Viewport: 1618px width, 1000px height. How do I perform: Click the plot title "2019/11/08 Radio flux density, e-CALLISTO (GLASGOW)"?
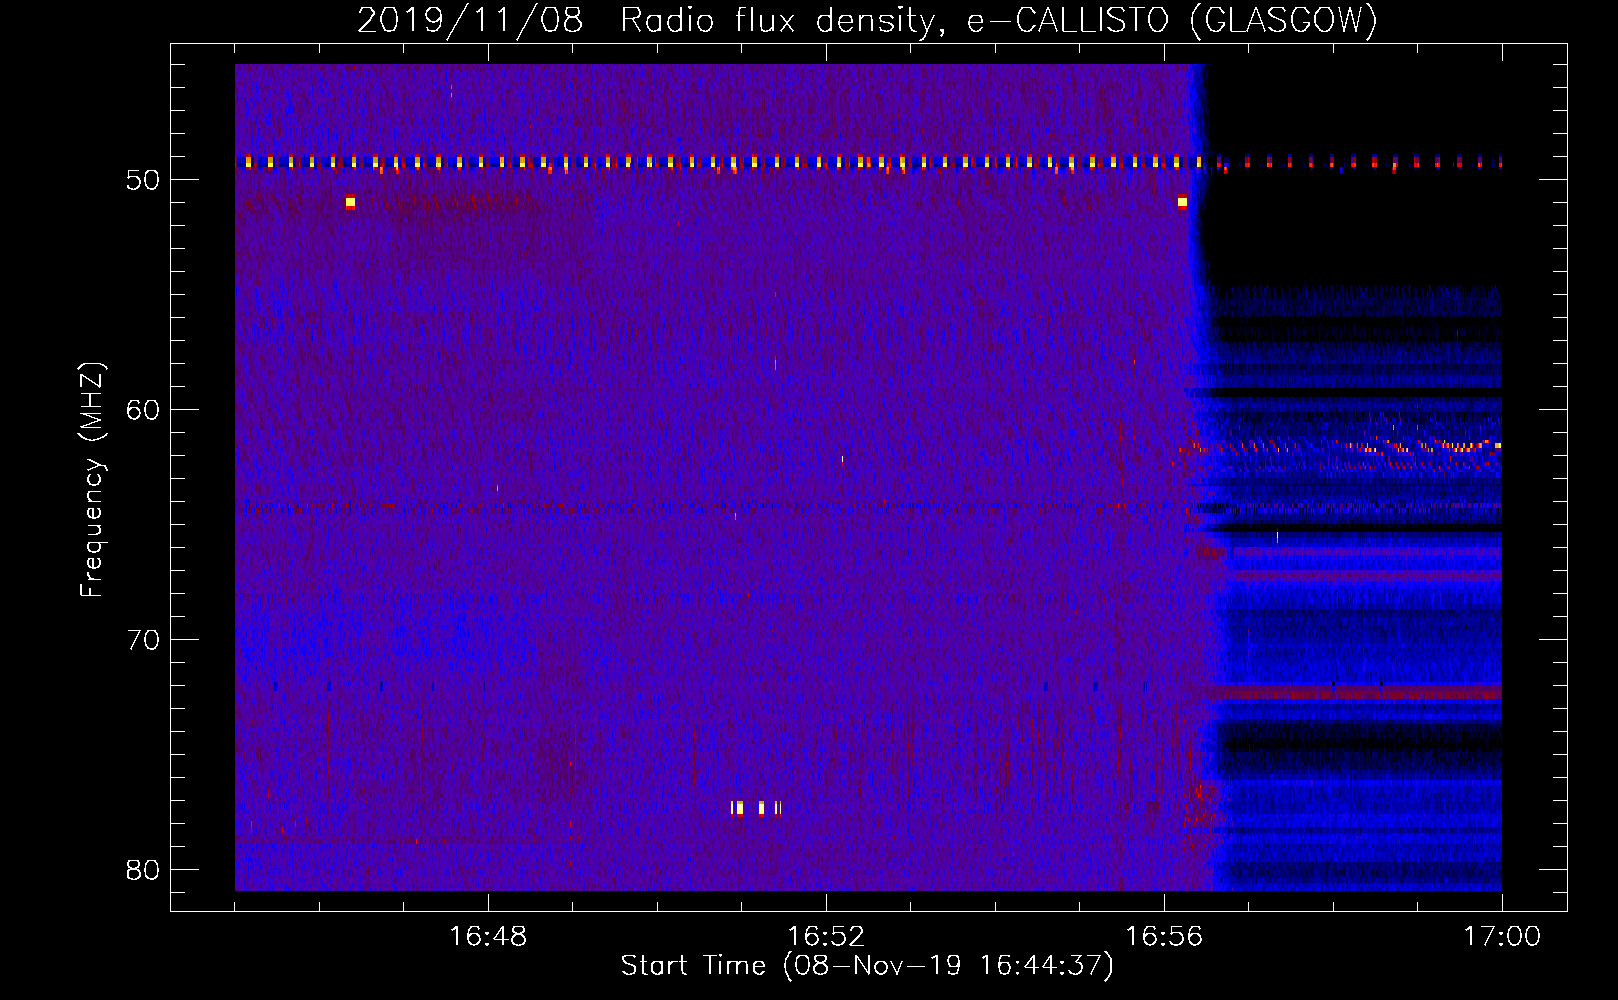pyautogui.click(x=867, y=20)
